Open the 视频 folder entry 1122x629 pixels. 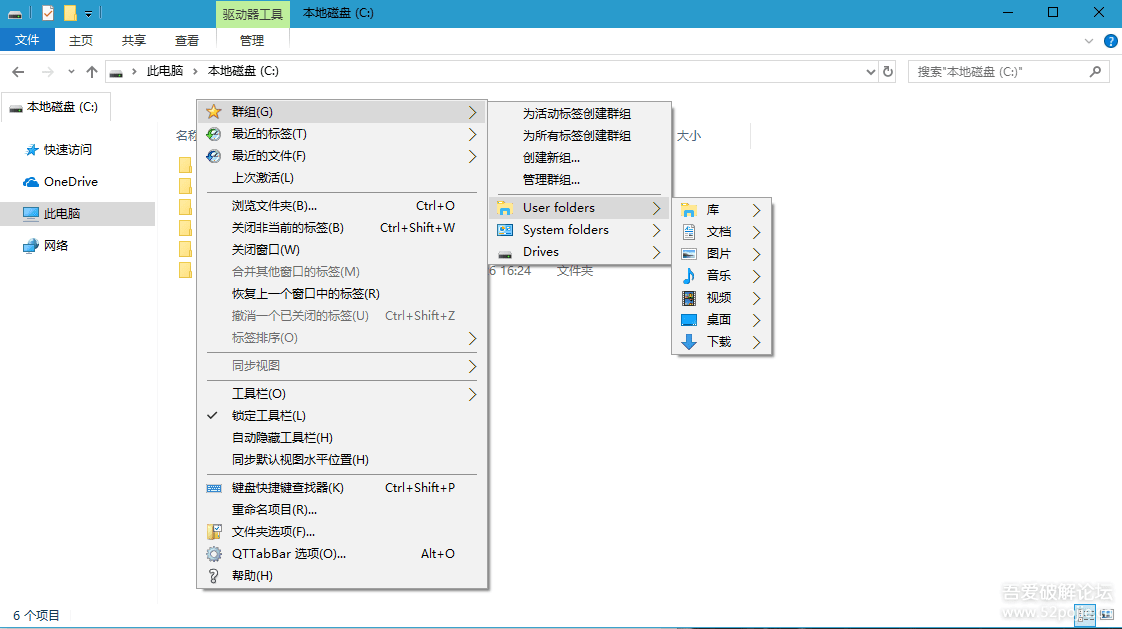[722, 298]
